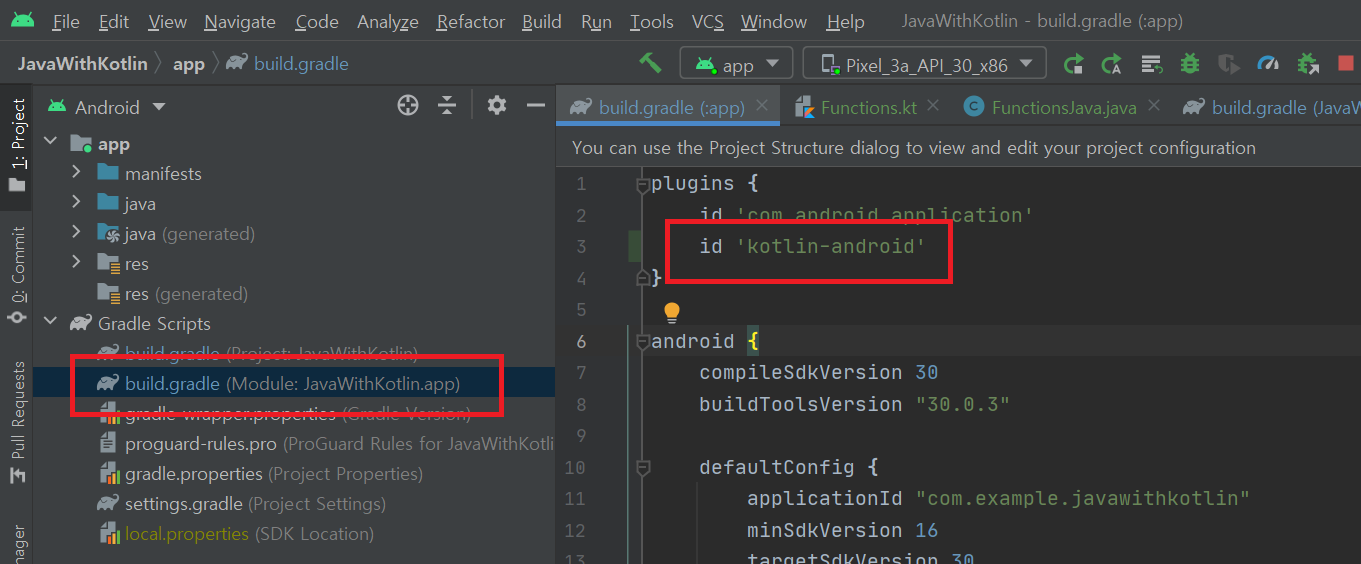Collapse the app module node
1361x564 pixels.
click(50, 143)
